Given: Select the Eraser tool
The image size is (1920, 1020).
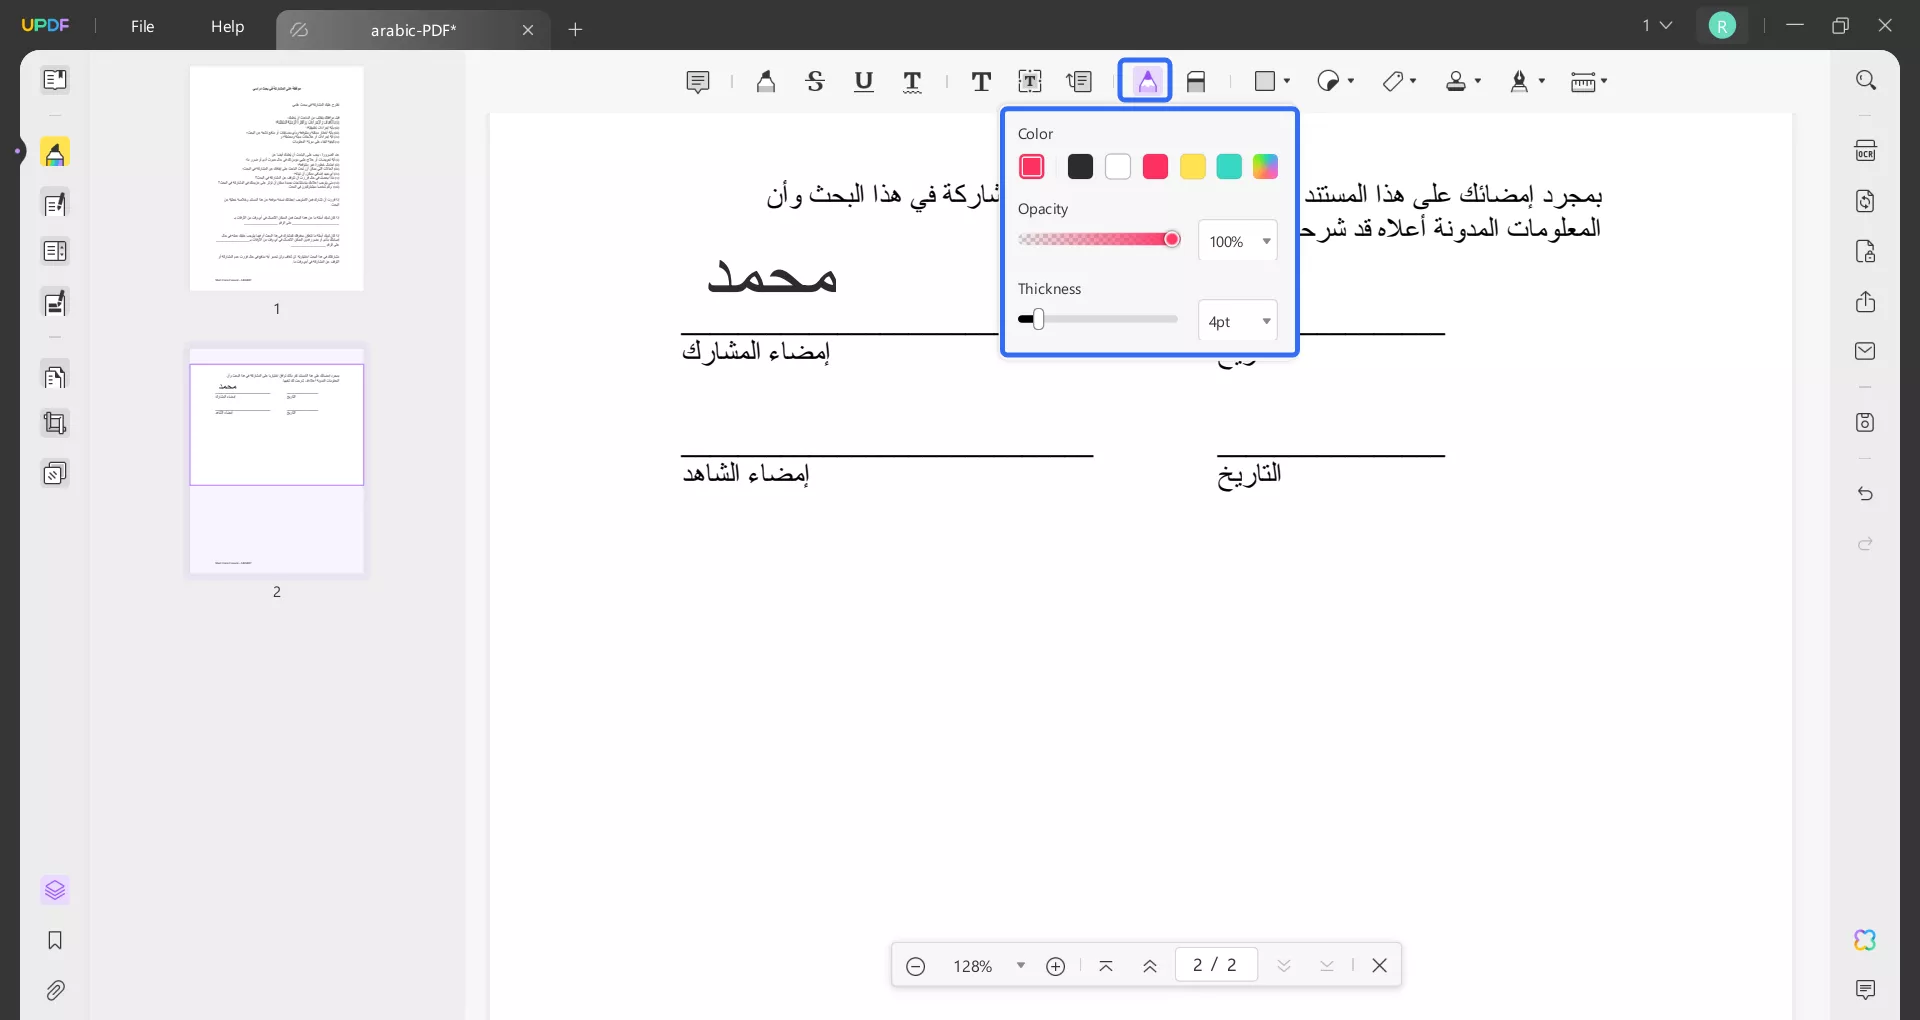Looking at the screenshot, I should [x=1197, y=81].
